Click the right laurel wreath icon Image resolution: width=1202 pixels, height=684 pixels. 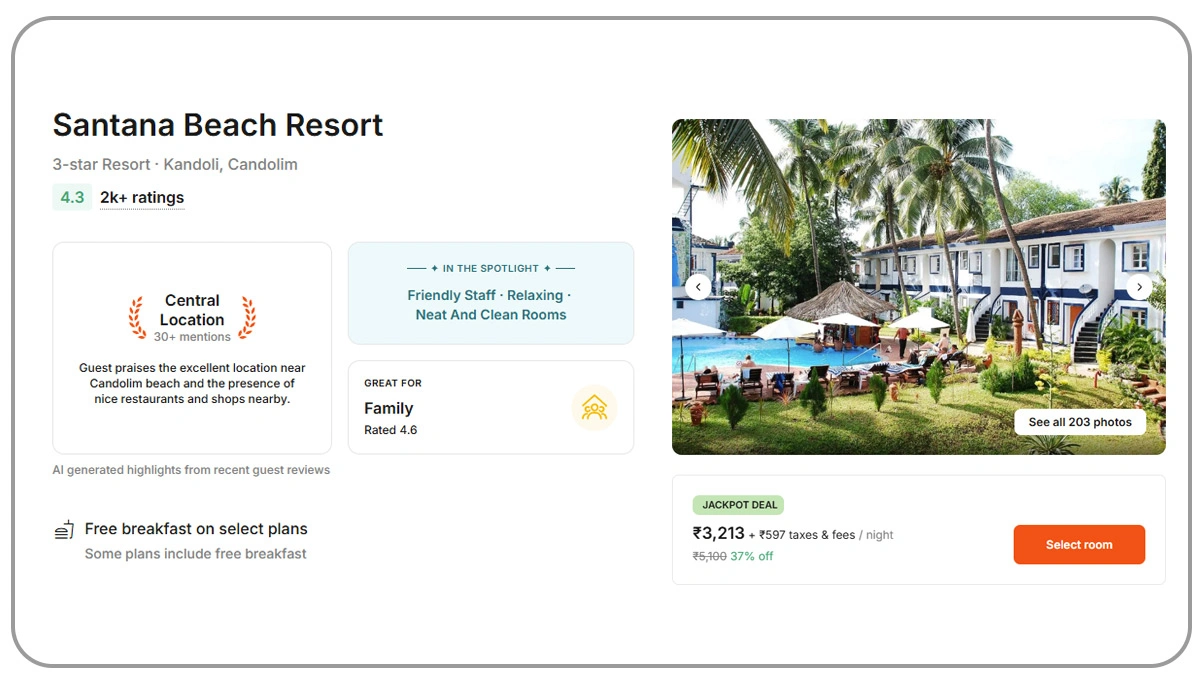click(247, 318)
